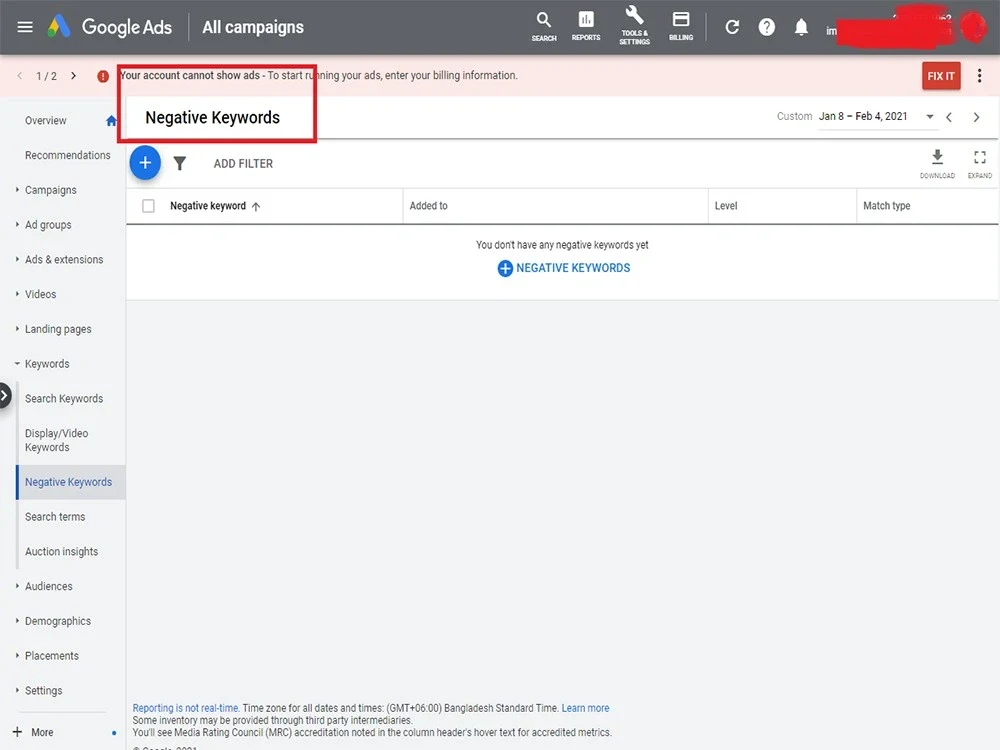Image resolution: width=1000 pixels, height=750 pixels.
Task: Go to previous alert notification arrow
Action: [x=20, y=75]
